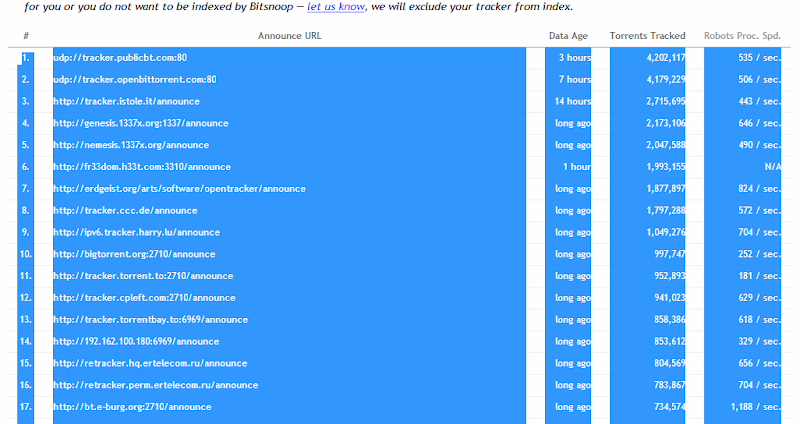
Task: Select http://bigtorrent.org:2710/announce URL
Action: (x=134, y=254)
